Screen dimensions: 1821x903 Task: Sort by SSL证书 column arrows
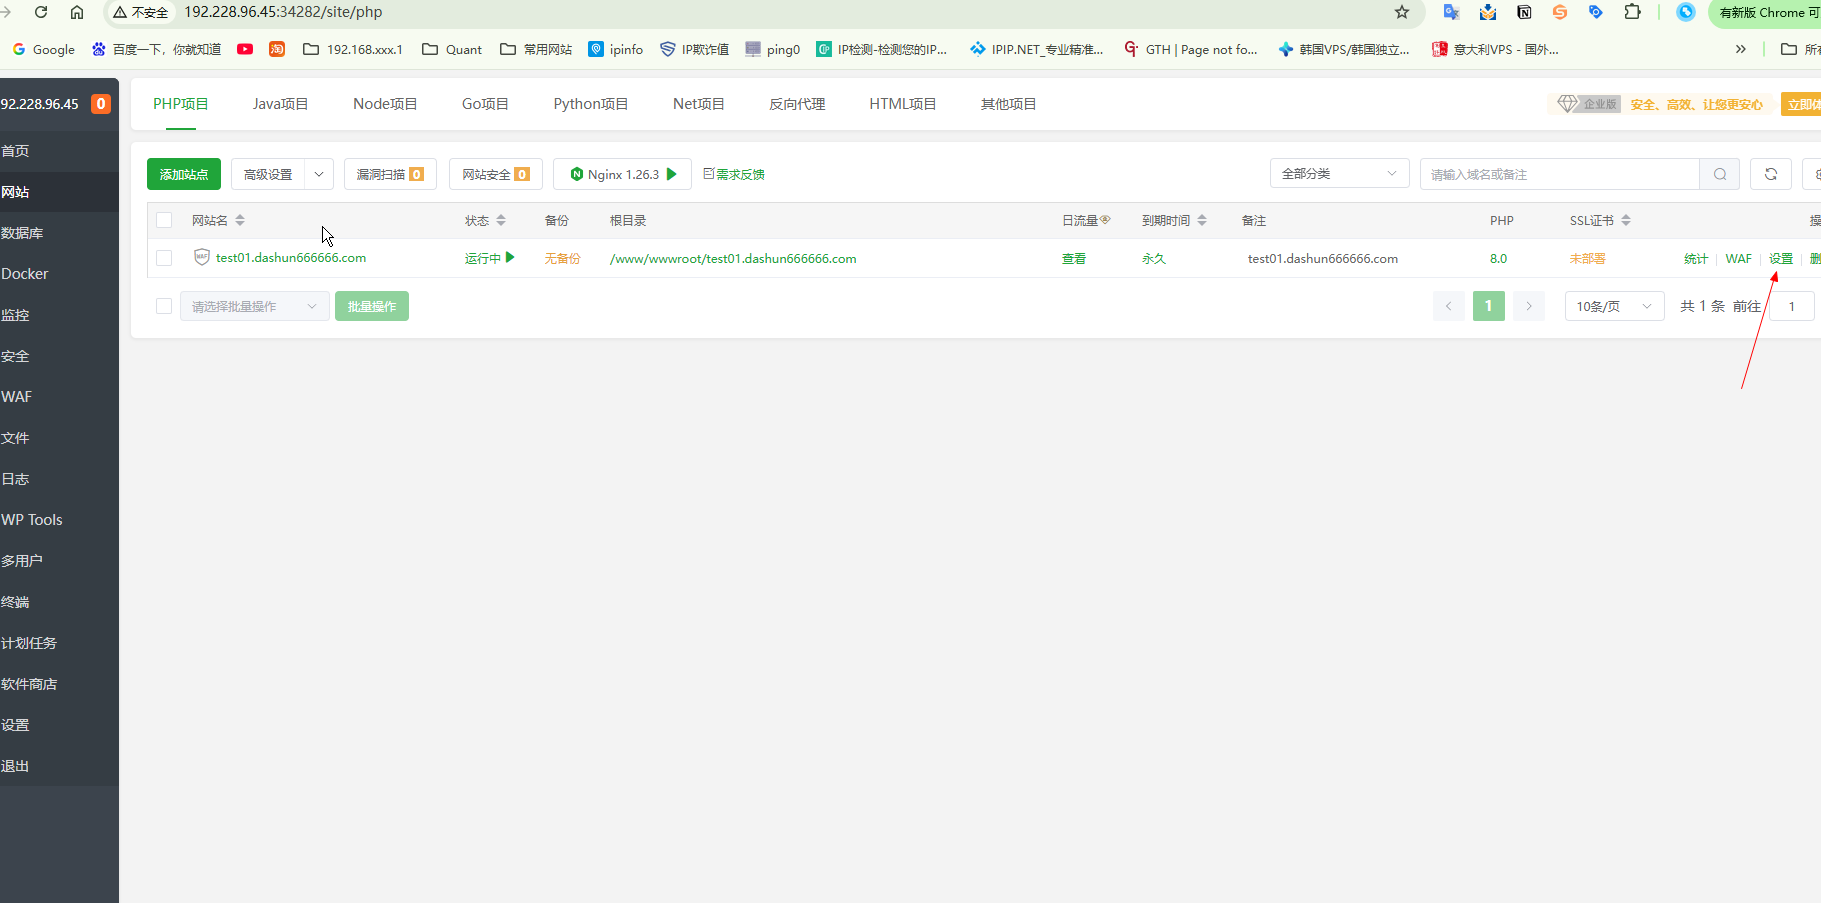click(x=1626, y=220)
